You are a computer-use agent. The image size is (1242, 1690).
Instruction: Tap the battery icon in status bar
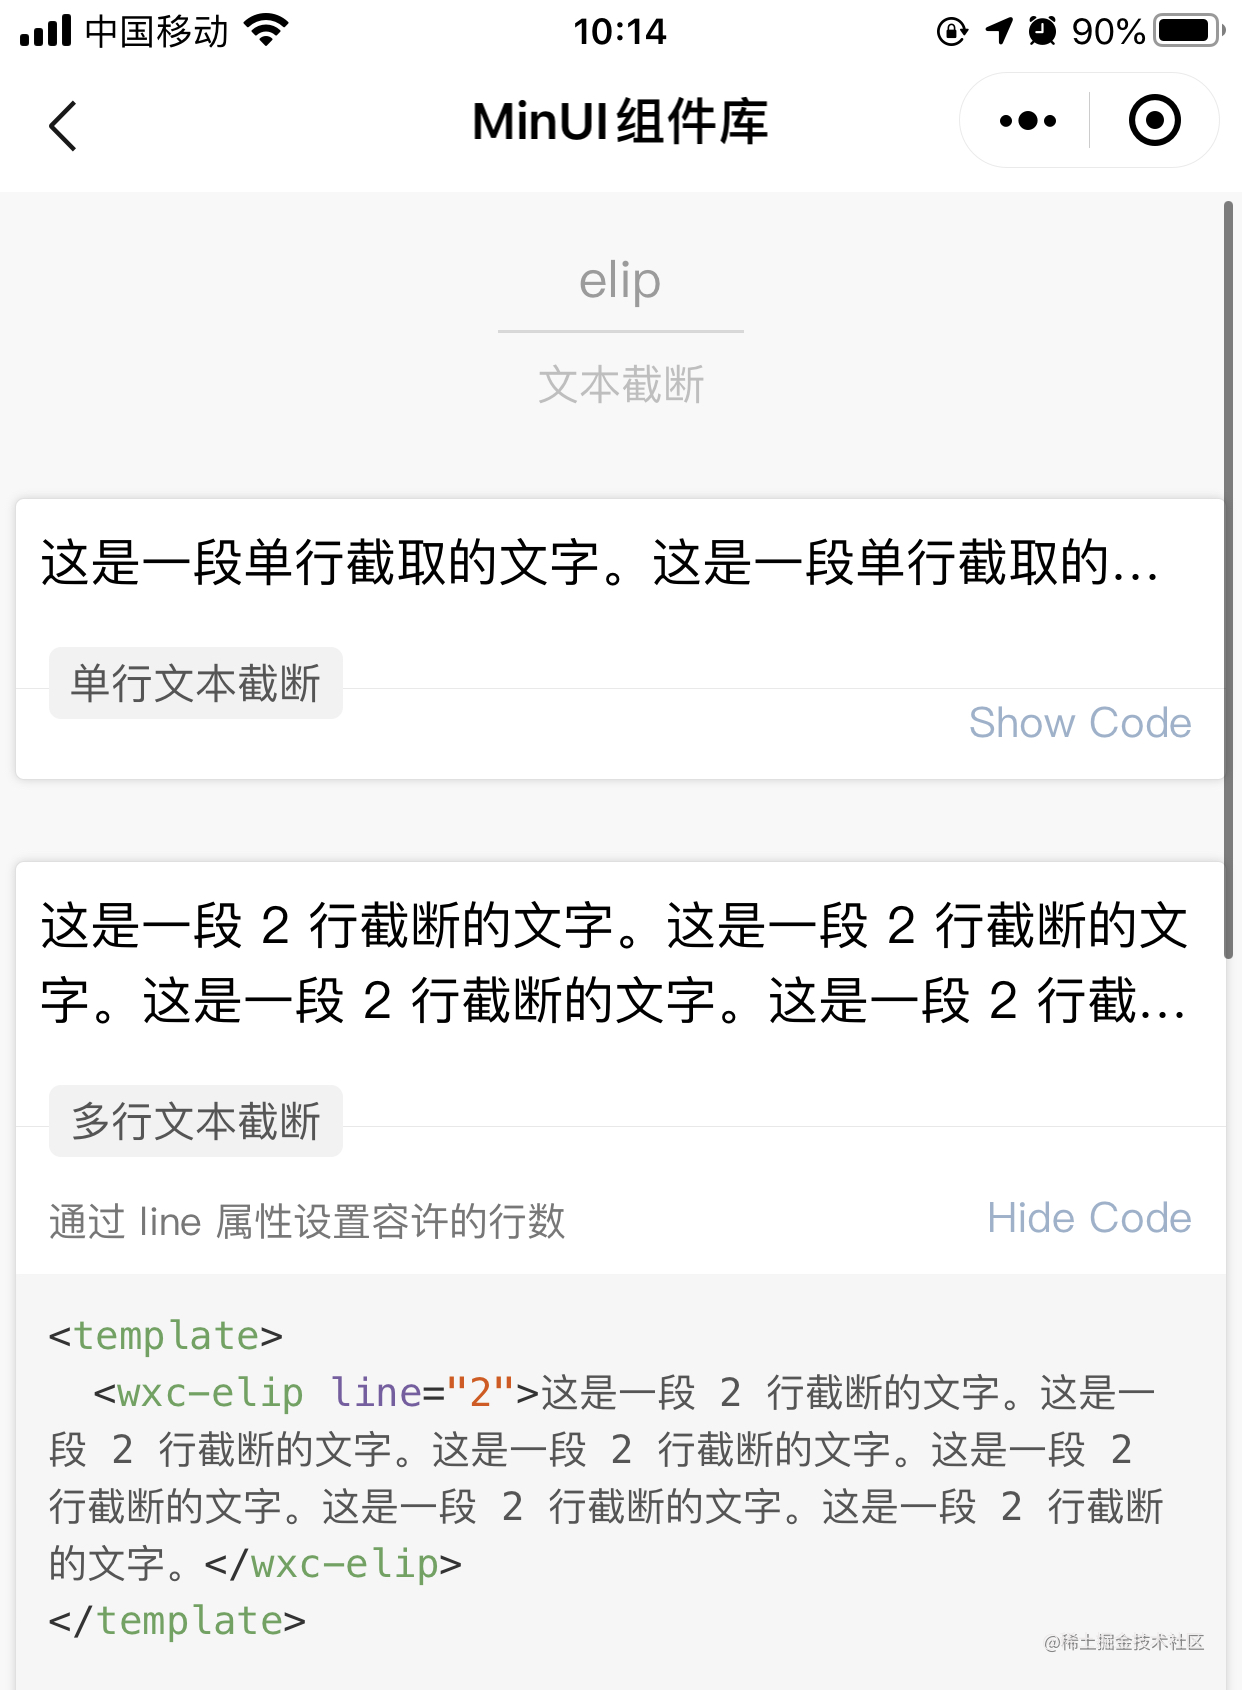(1189, 31)
